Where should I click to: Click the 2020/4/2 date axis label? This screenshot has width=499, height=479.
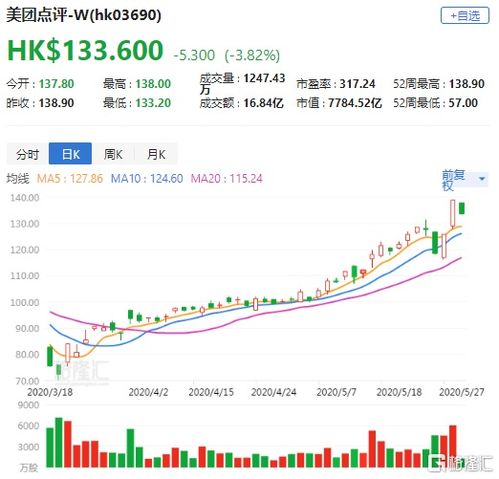pyautogui.click(x=148, y=392)
